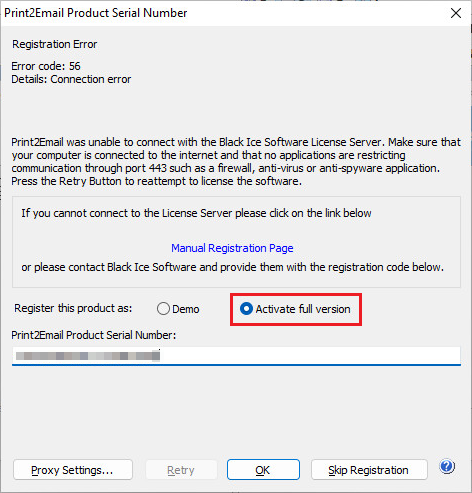
Task: Click the dialog title bar text
Action: [96, 13]
